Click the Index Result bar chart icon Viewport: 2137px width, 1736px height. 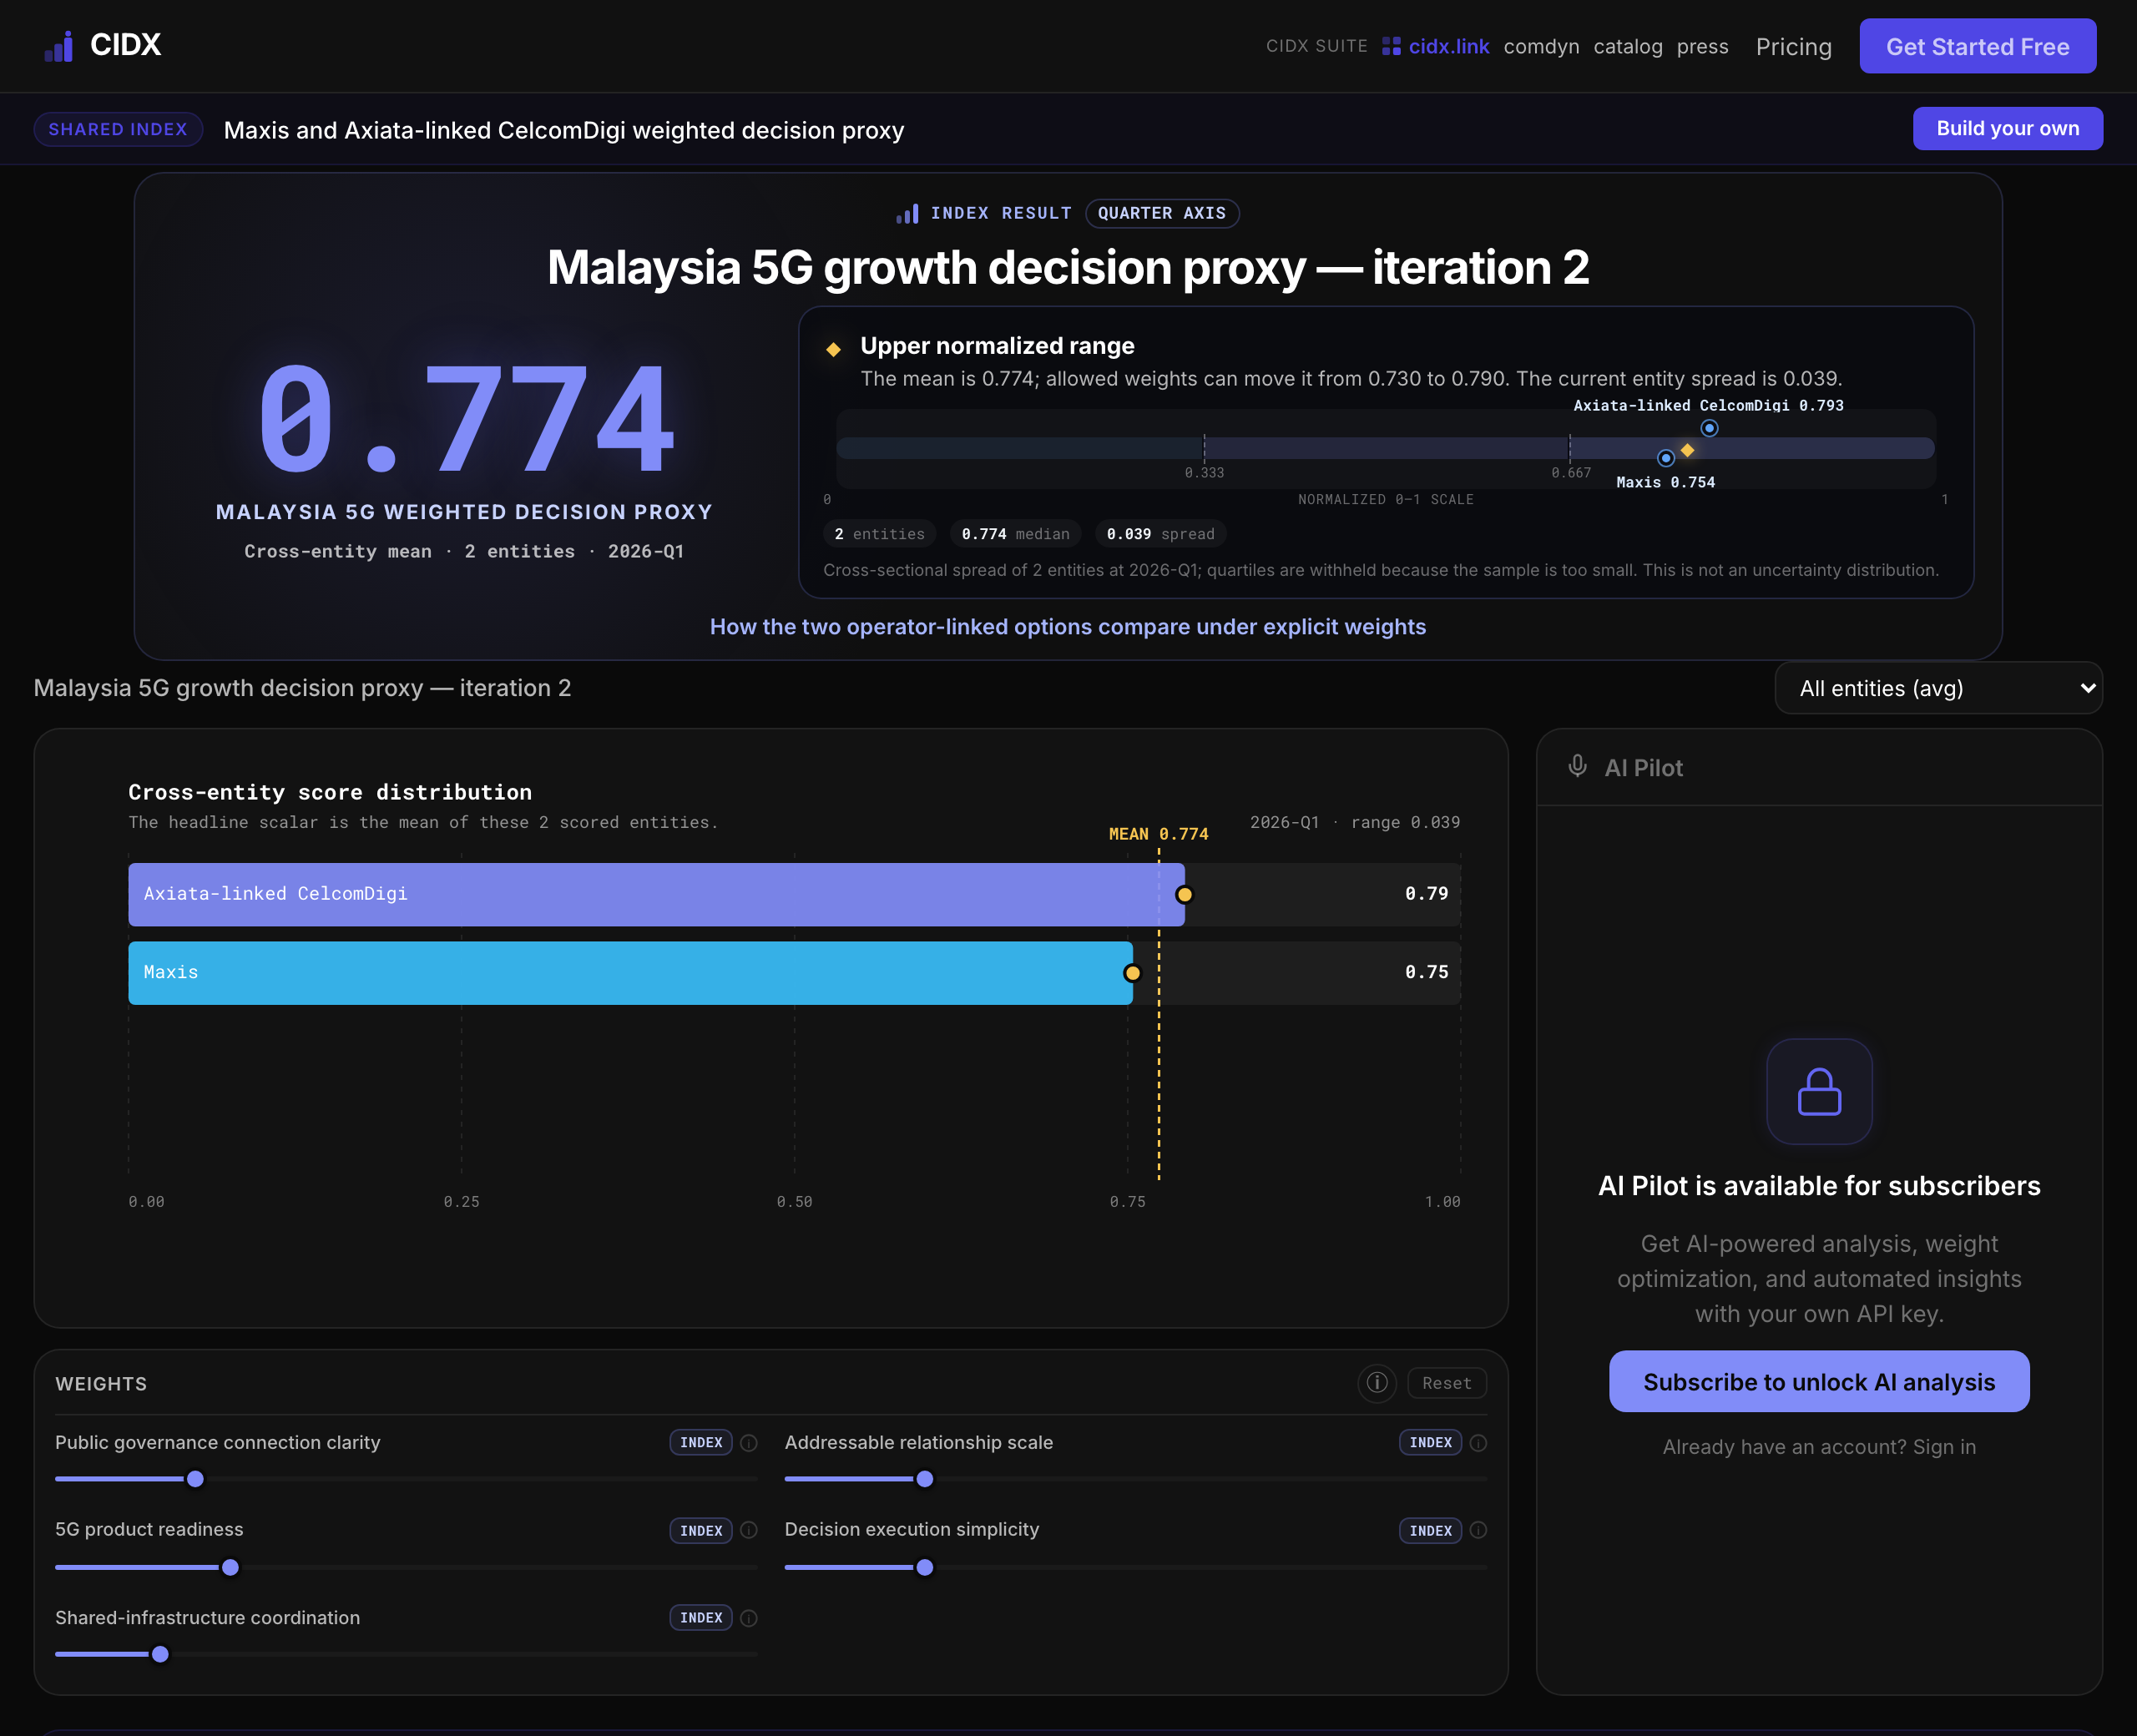[907, 213]
